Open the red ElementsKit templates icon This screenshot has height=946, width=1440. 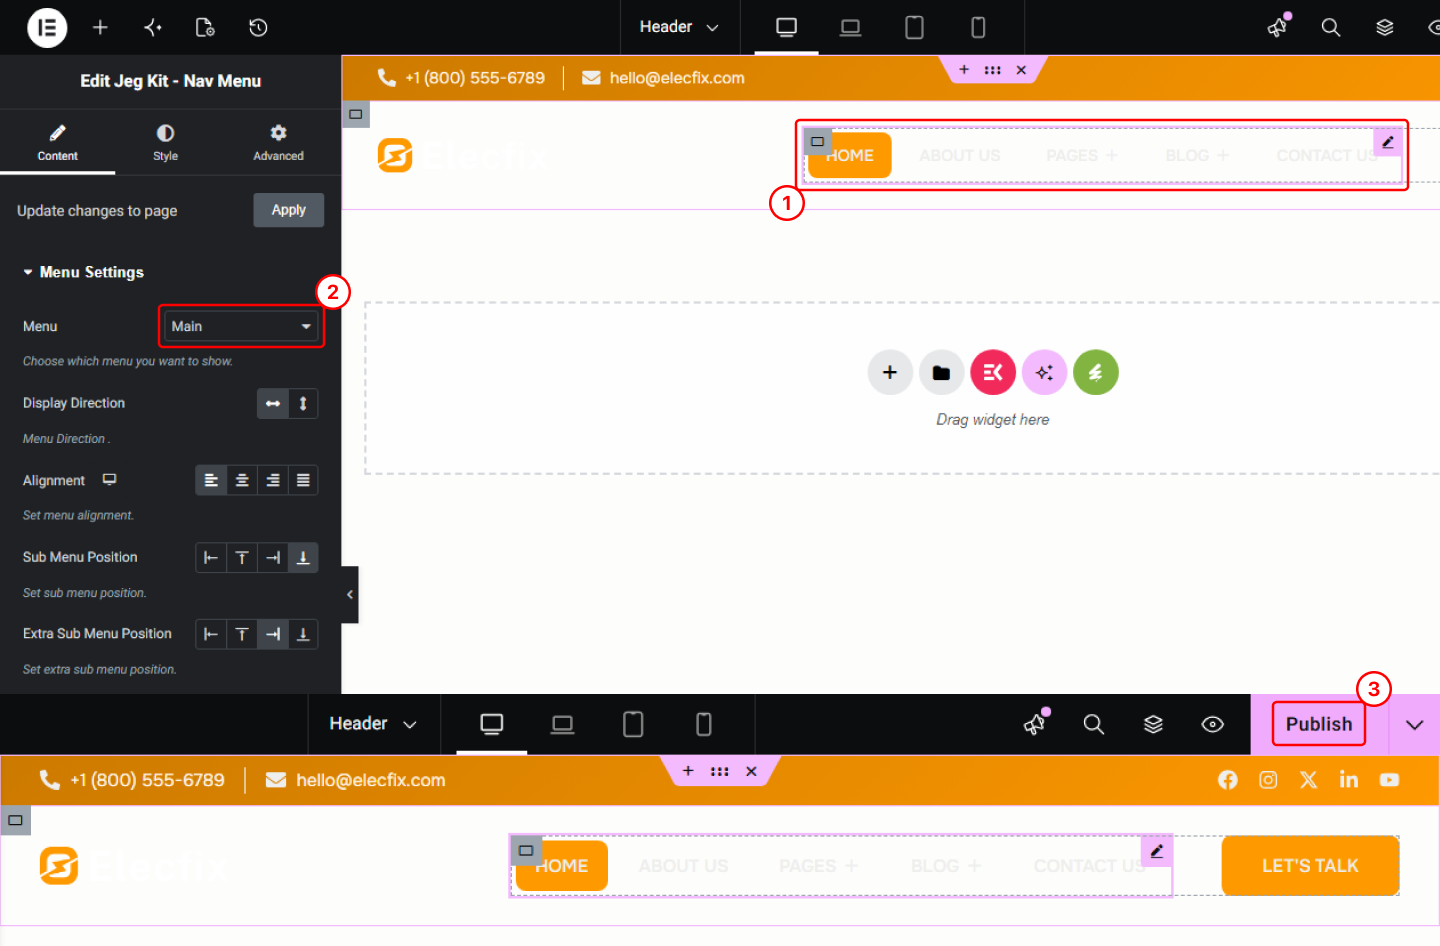coord(993,373)
